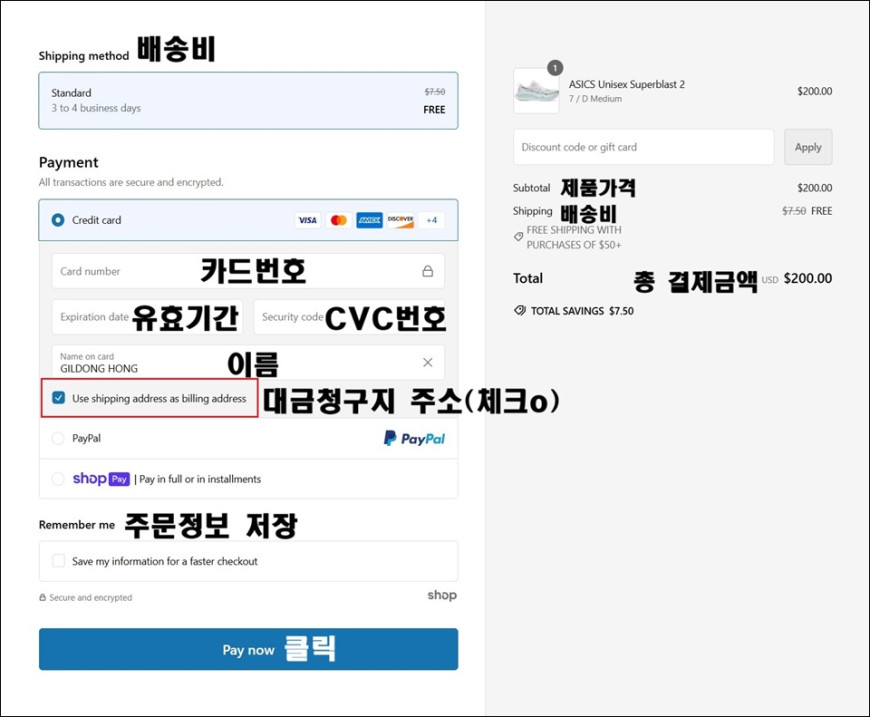Focus the Discount code or gift card field
Screen dimensions: 870x717
pos(644,147)
